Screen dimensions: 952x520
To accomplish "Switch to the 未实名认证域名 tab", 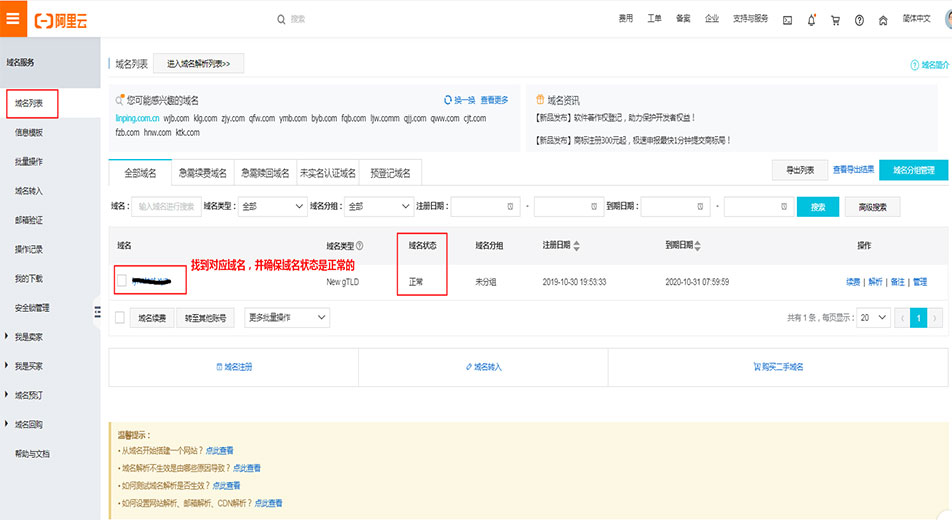I will (327, 173).
